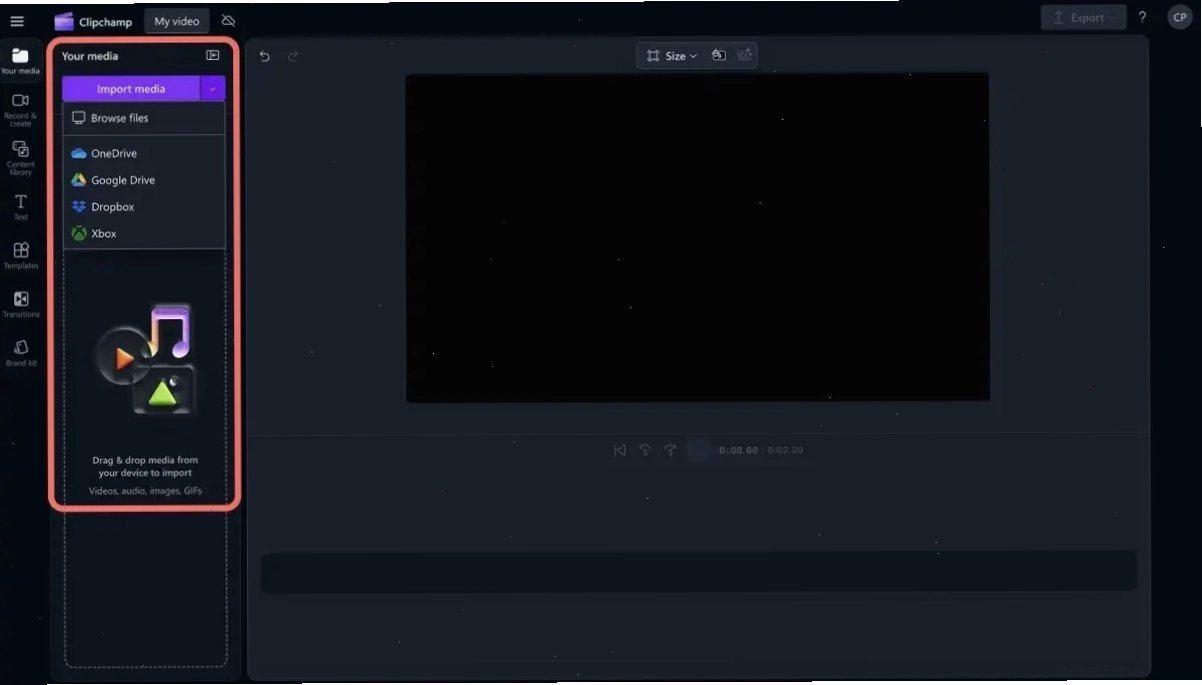
Task: Click the Redo arrow
Action: [x=293, y=56]
